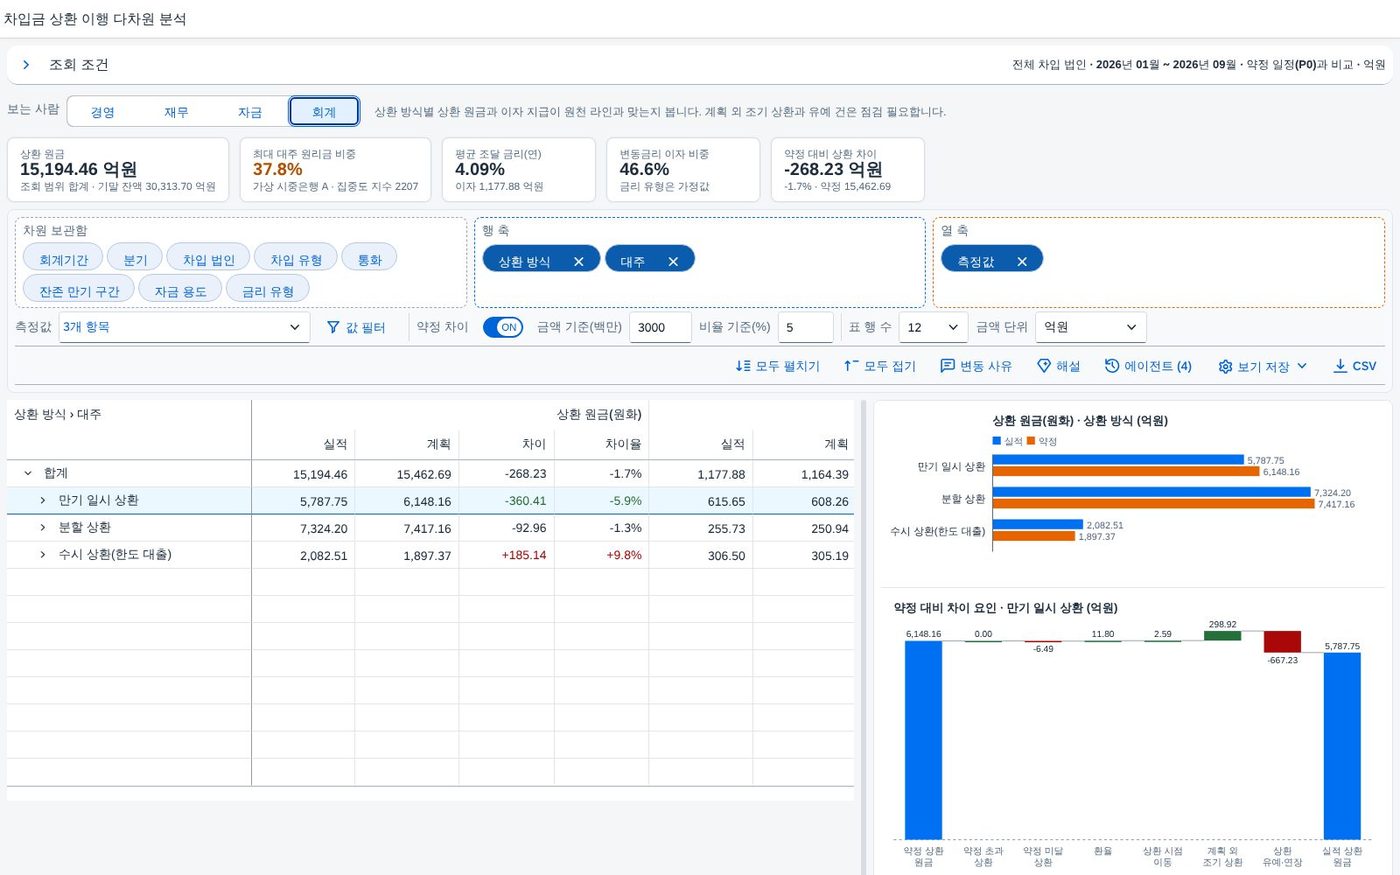Expand the 분할 상환 row
1400x875 pixels.
(43, 527)
